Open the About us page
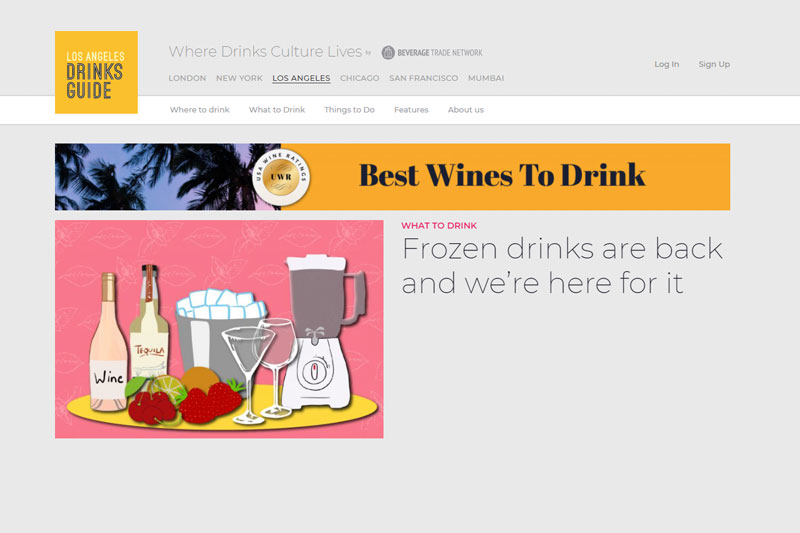This screenshot has height=533, width=800. pyautogui.click(x=466, y=110)
